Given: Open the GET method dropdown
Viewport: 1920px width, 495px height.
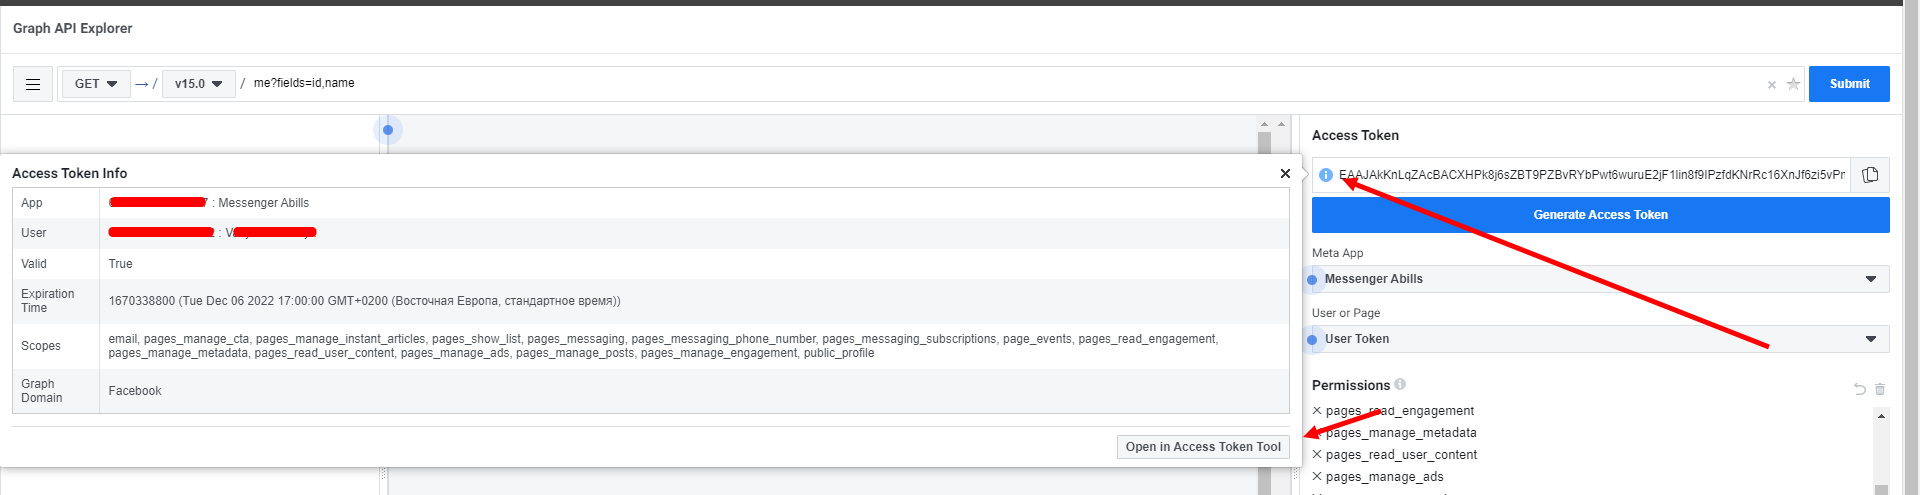Looking at the screenshot, I should point(96,84).
